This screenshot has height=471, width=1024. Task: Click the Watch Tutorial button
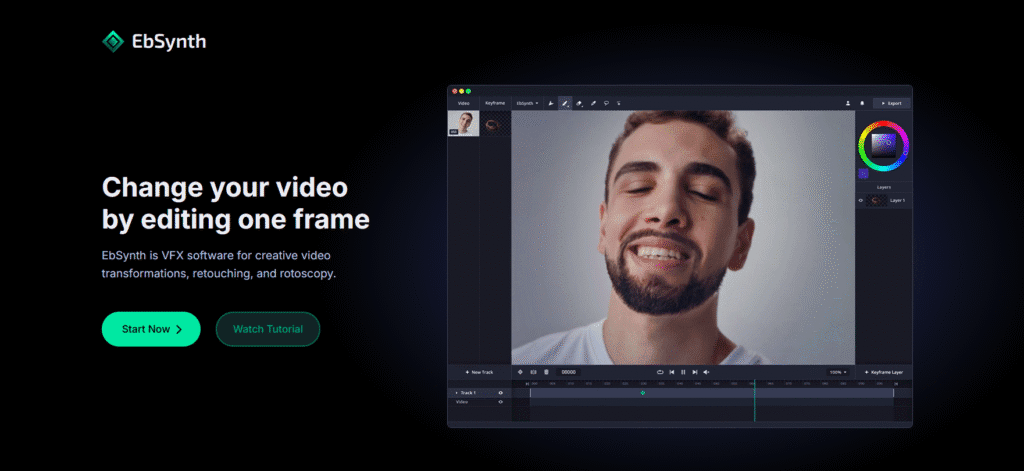point(267,329)
